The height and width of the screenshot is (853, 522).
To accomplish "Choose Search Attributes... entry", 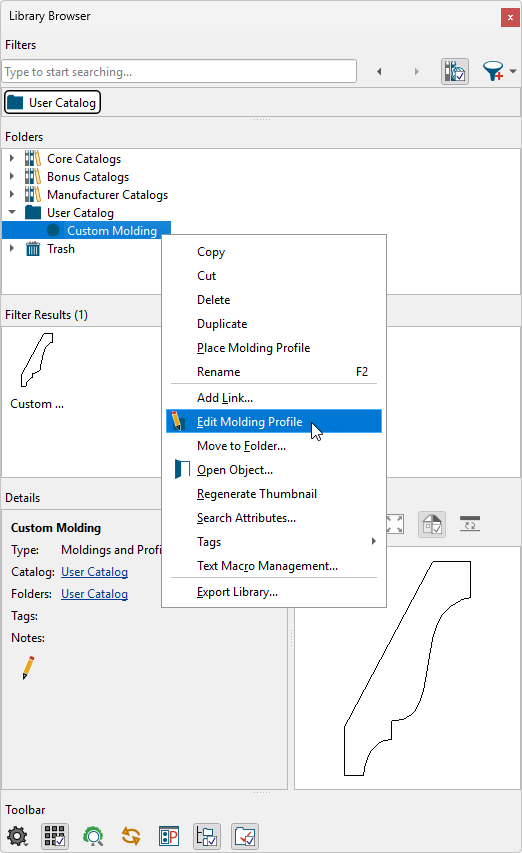I will [x=274, y=517].
